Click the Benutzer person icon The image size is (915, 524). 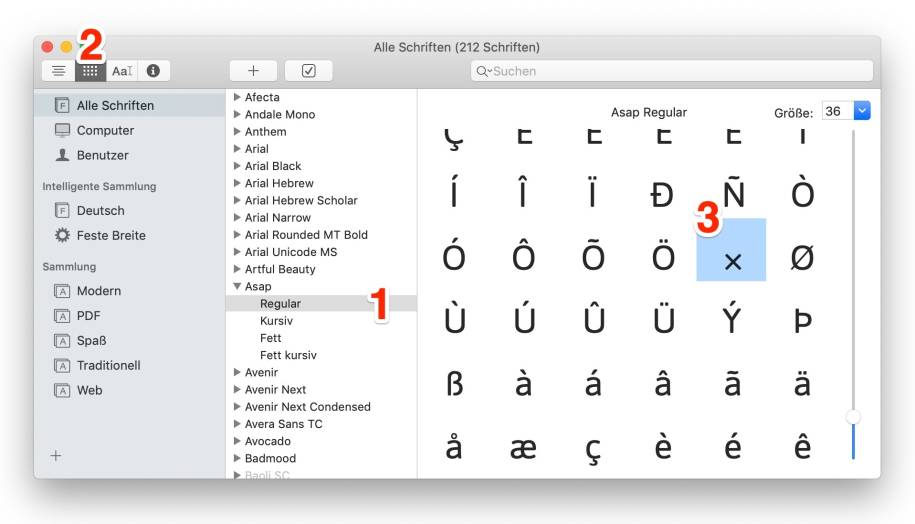click(62, 155)
